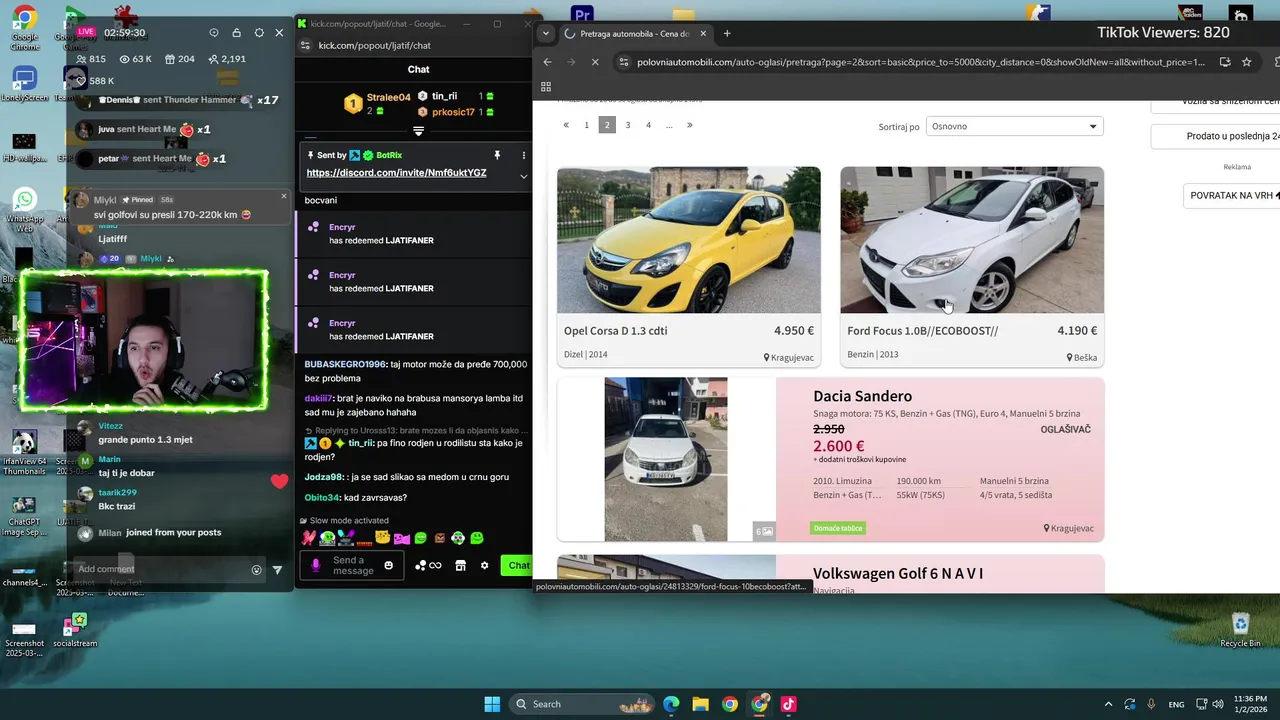This screenshot has height=720, width=1280.
Task: Open the discord.com invite link
Action: tap(396, 173)
